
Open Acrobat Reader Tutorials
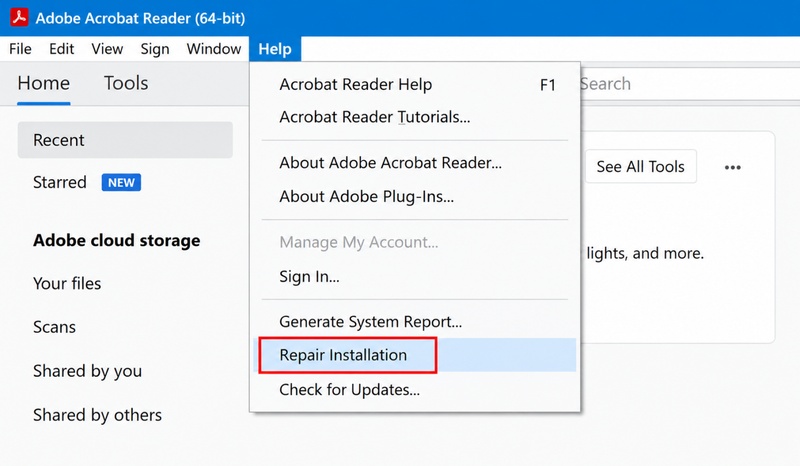[415, 117]
